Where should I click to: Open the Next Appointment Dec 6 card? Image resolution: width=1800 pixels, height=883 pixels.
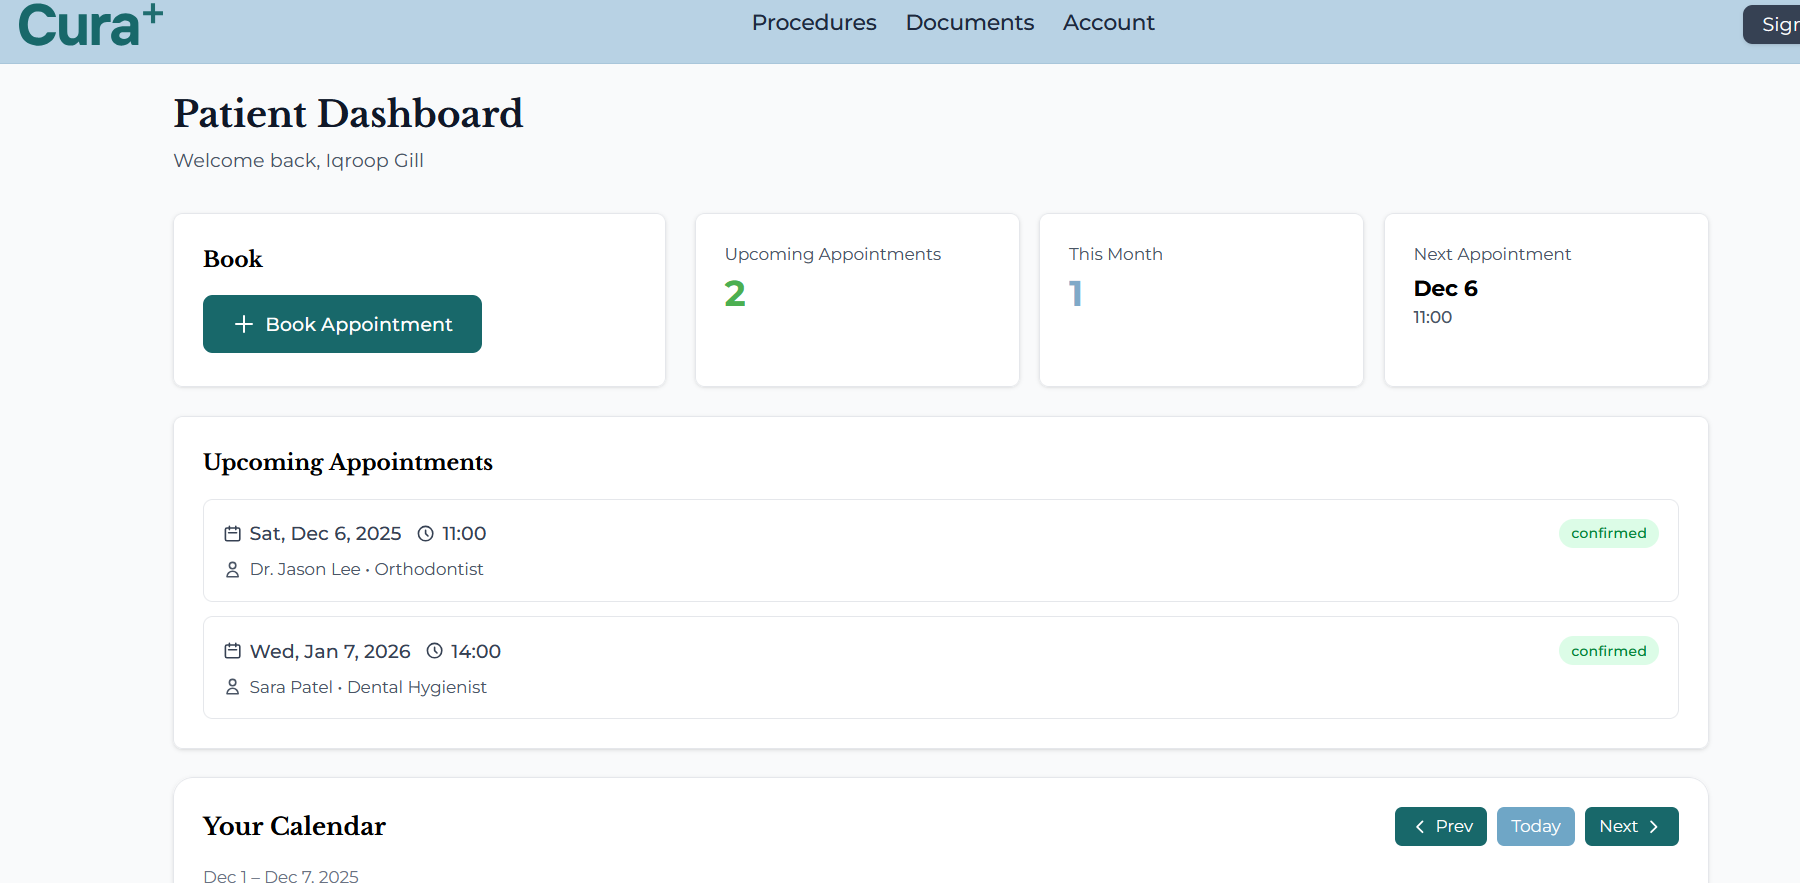click(x=1545, y=300)
